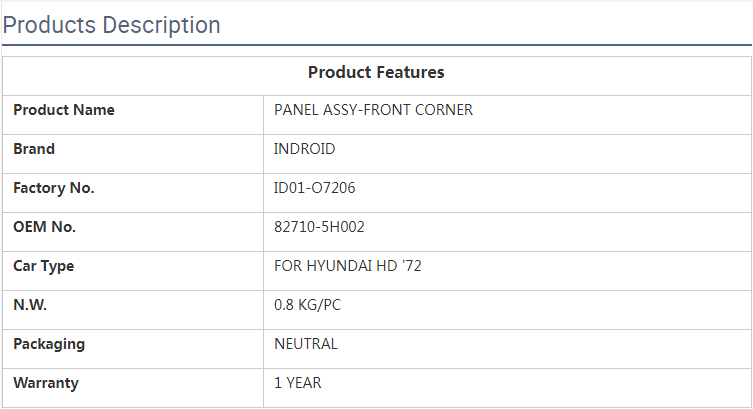Click the net weight '0.8 KG/PC'

click(x=307, y=305)
